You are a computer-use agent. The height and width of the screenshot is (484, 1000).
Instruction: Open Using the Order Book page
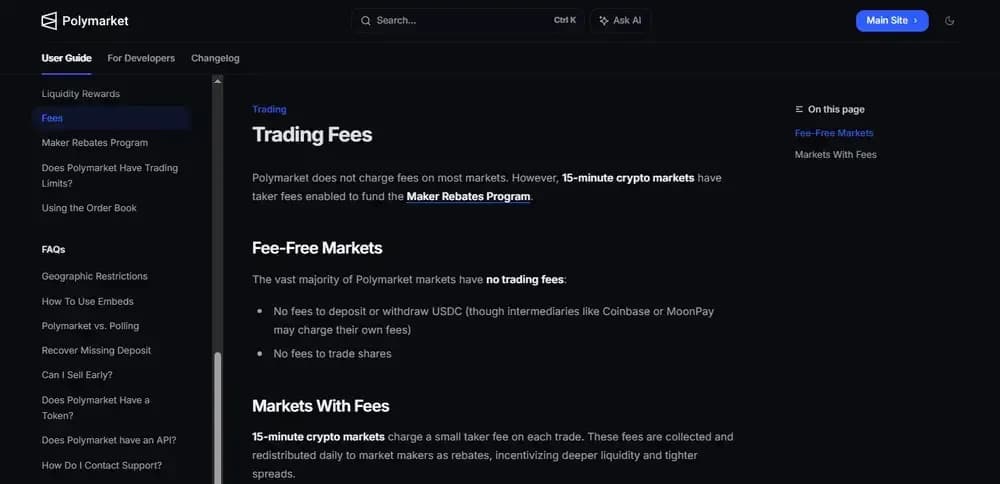pyautogui.click(x=89, y=208)
